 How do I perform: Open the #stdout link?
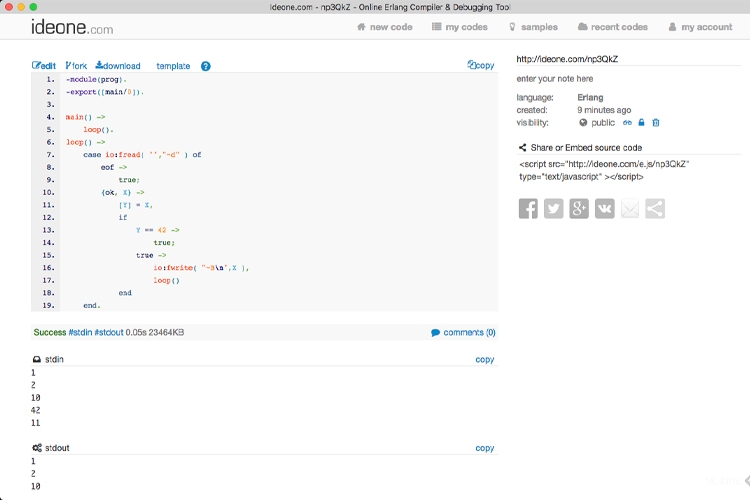tap(109, 332)
